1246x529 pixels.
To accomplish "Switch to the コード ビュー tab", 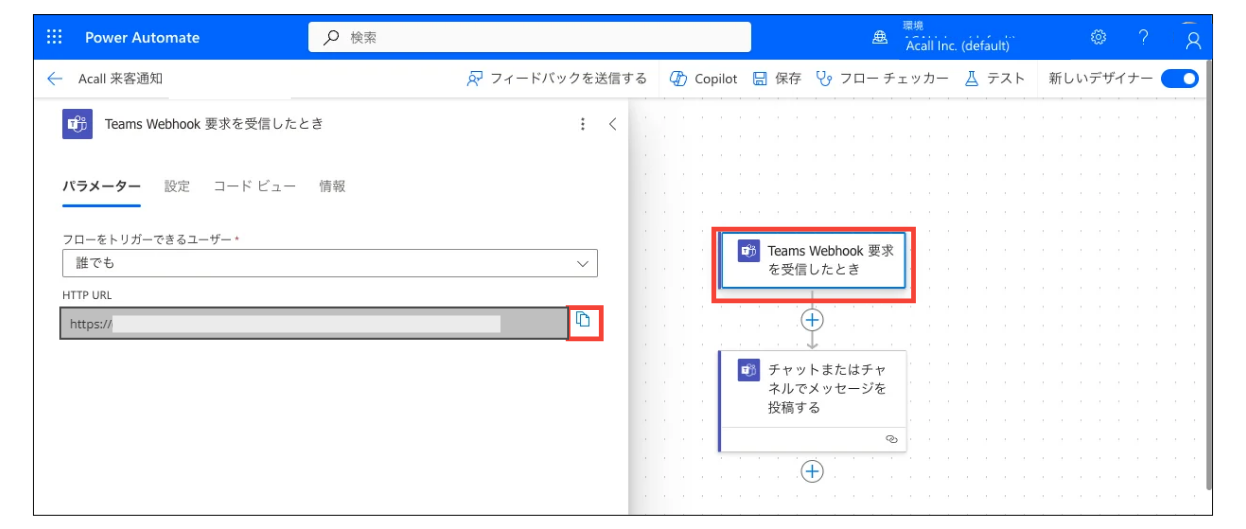I will point(255,186).
